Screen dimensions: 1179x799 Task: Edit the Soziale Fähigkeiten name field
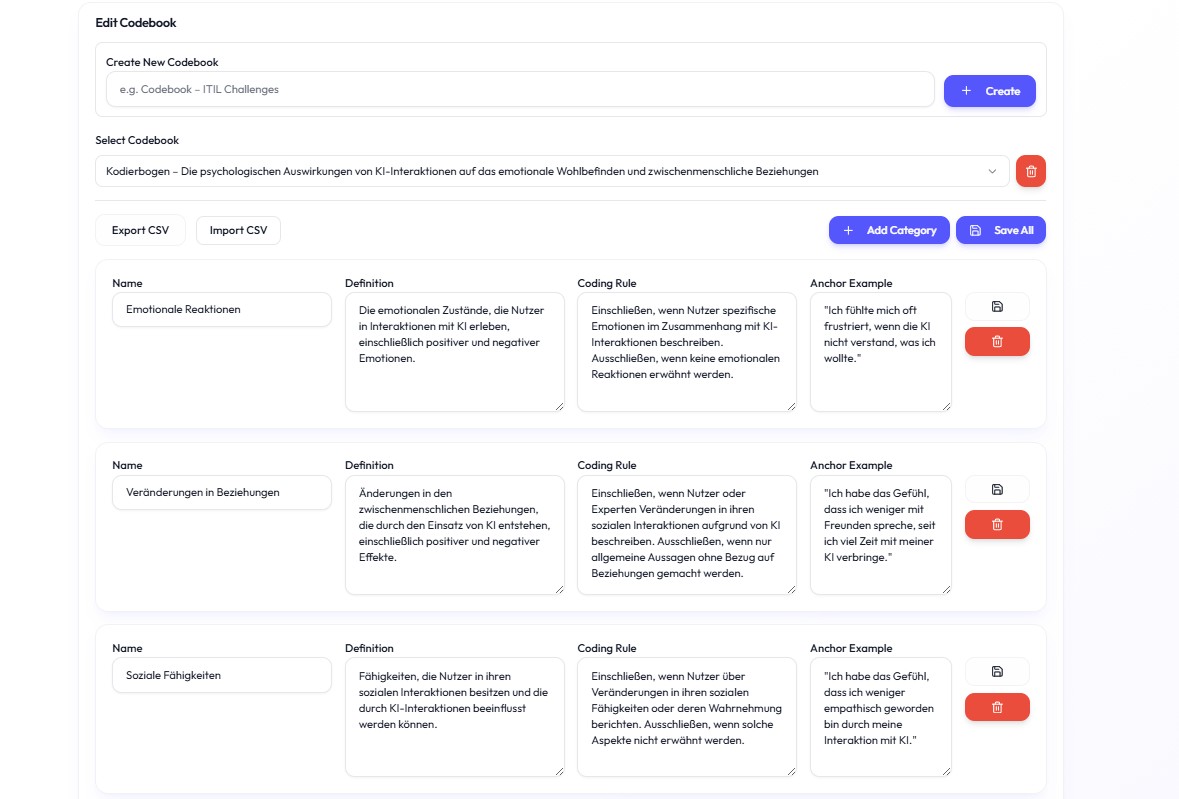click(x=222, y=675)
